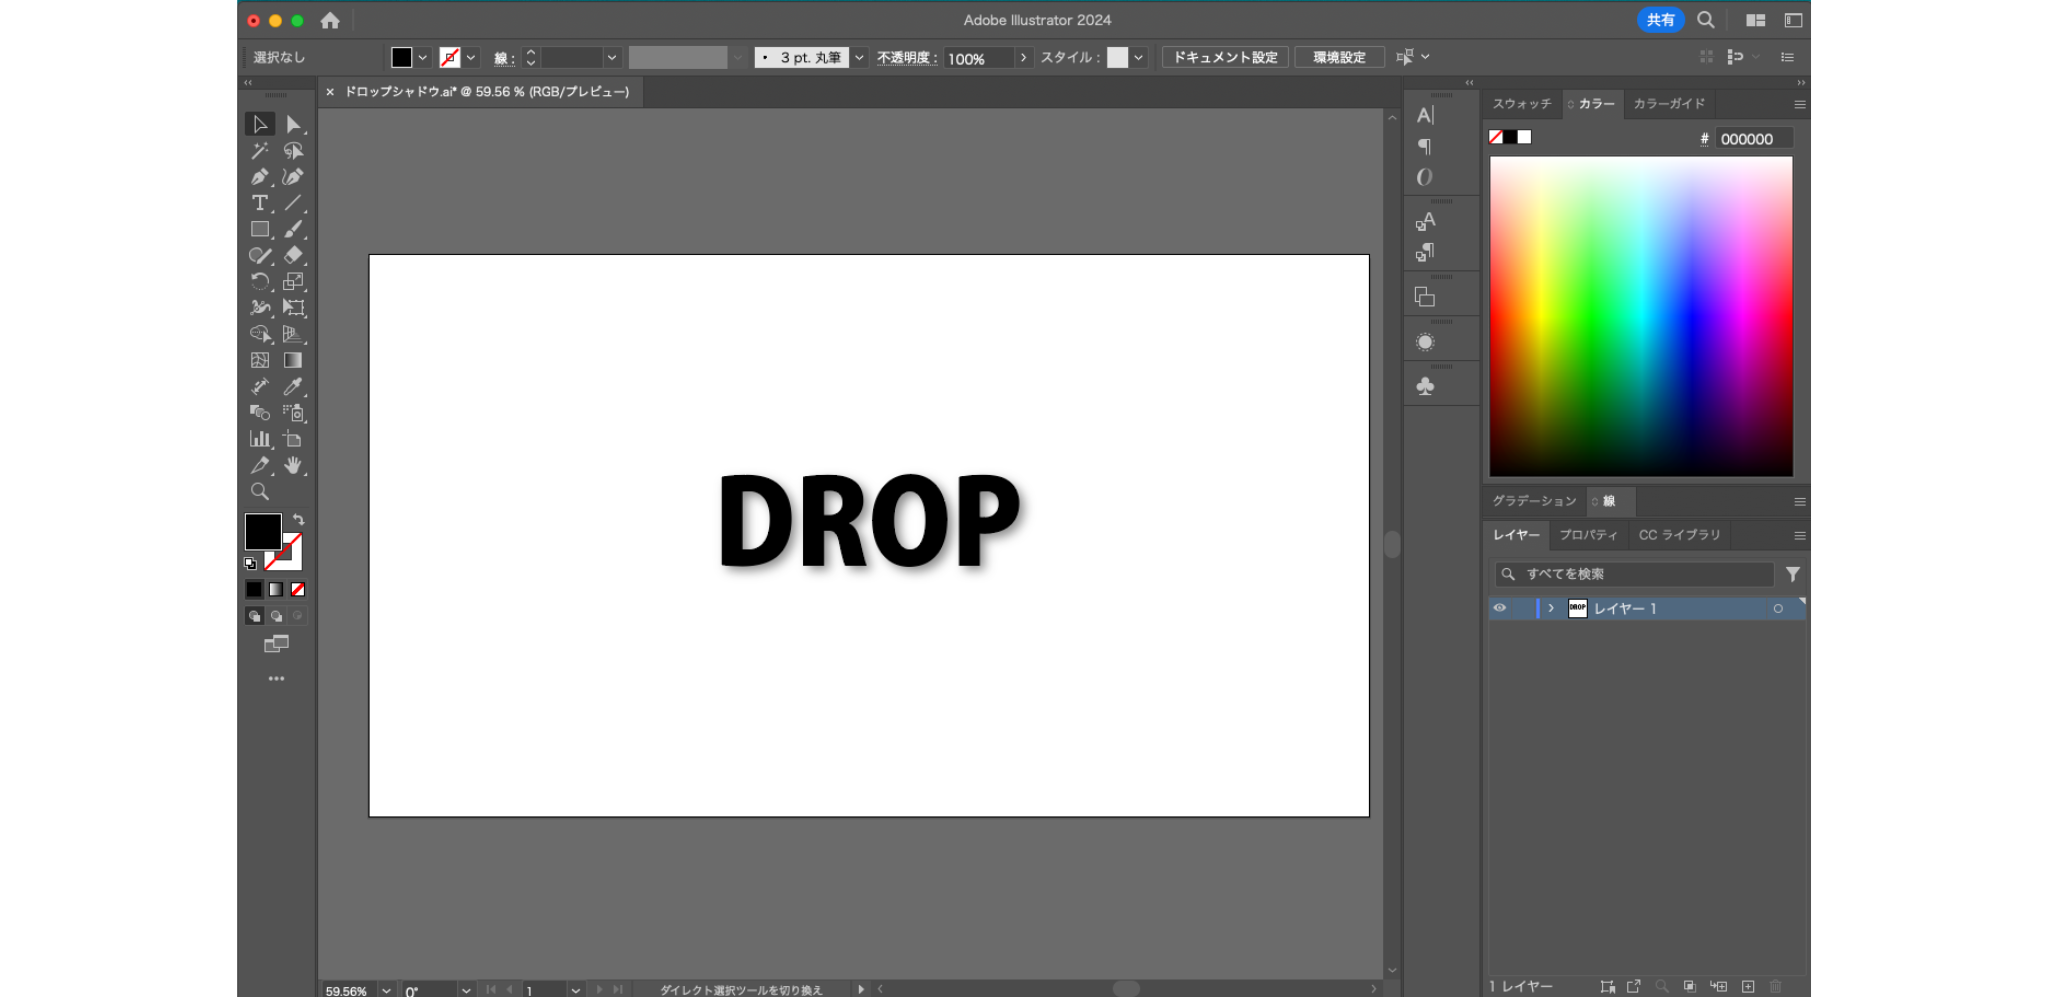2048x997 pixels.
Task: Expand レイヤー 1 to show its contents
Action: pyautogui.click(x=1551, y=608)
